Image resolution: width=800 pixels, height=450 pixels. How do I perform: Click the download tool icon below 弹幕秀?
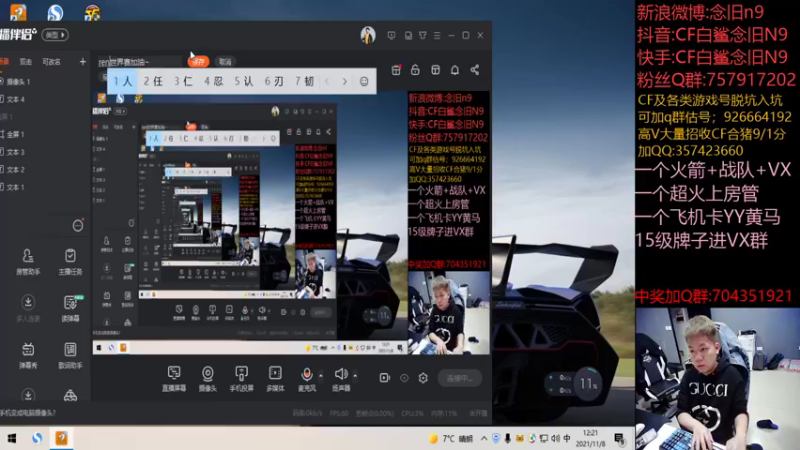[28, 395]
